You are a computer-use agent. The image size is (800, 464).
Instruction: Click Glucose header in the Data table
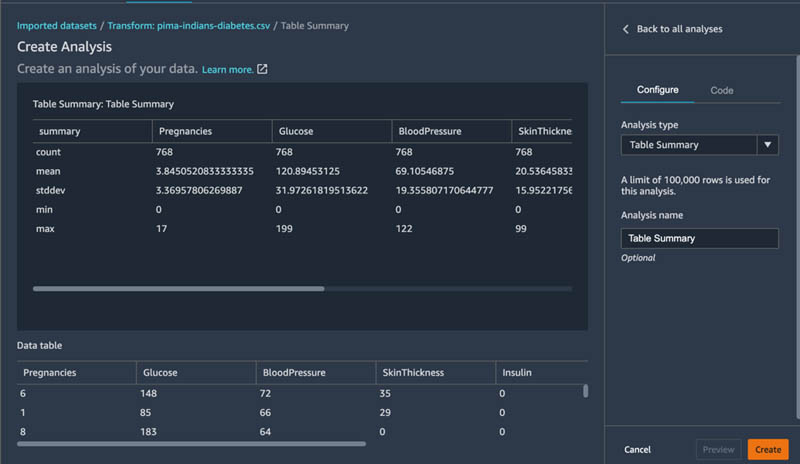(160, 373)
